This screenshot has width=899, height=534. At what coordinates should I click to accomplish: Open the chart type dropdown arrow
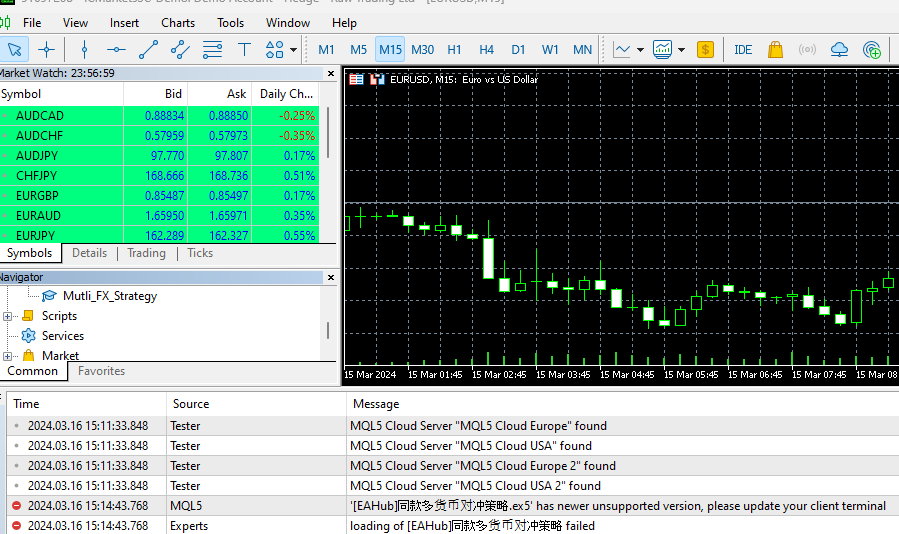point(640,50)
